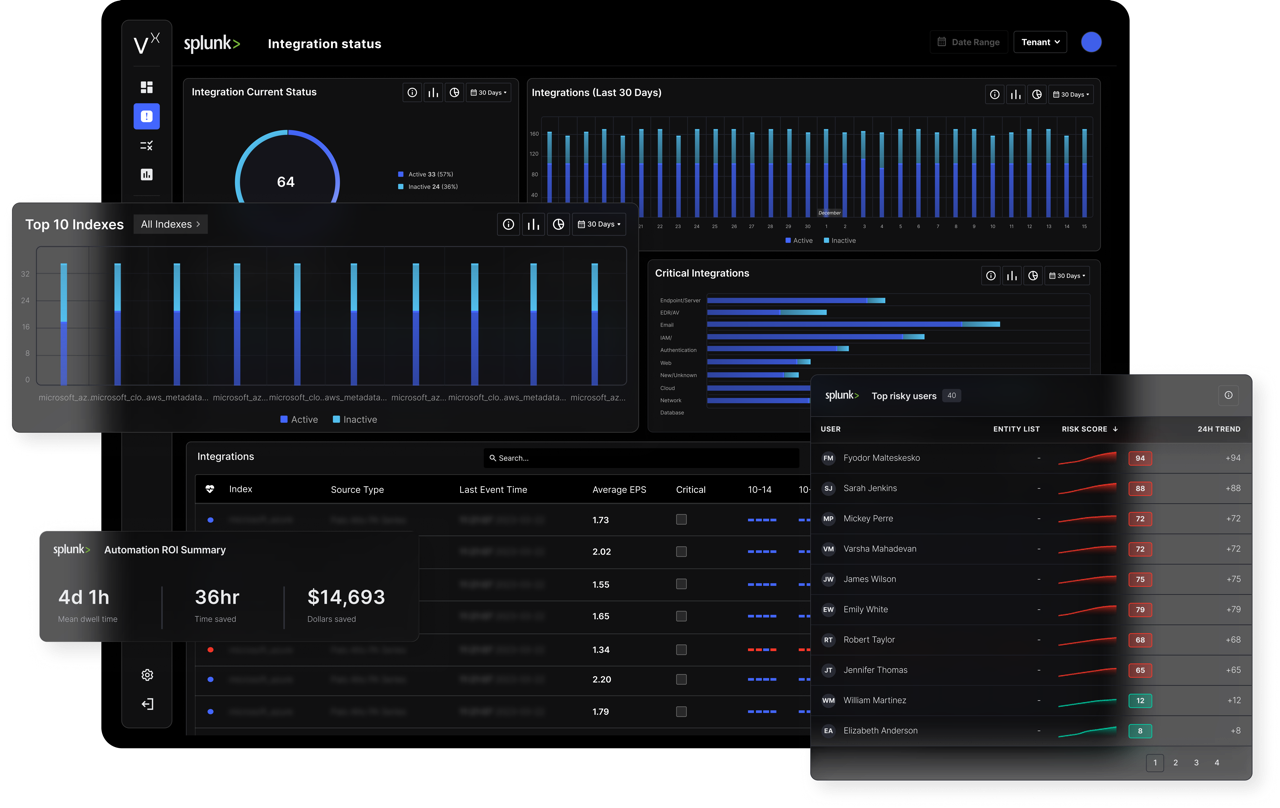Click the donut chart showing 64

click(287, 167)
